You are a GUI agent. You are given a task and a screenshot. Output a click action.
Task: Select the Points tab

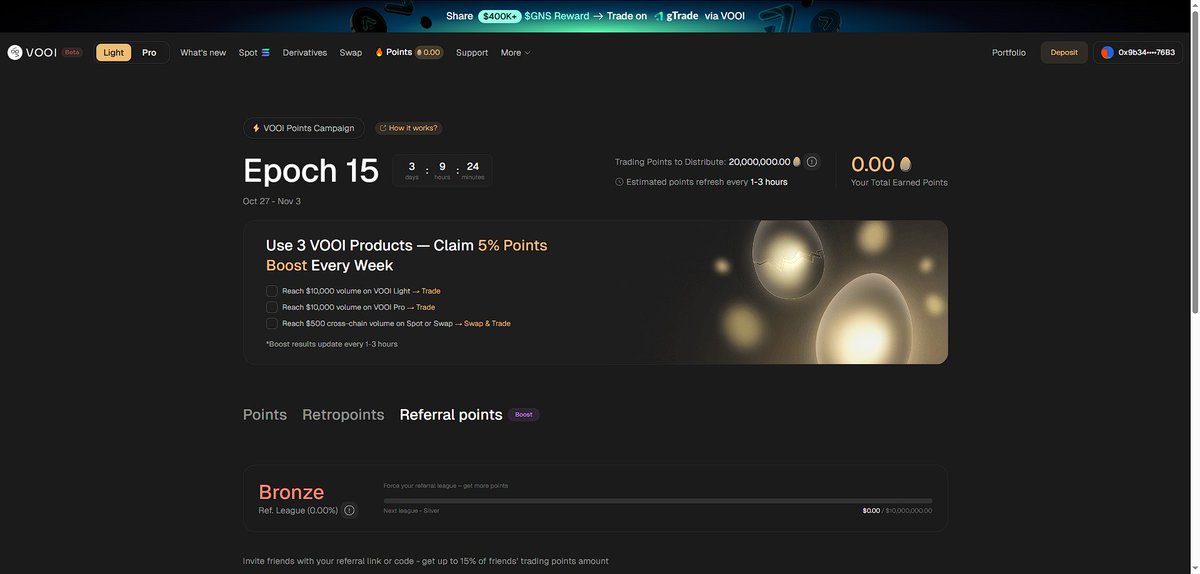265,414
